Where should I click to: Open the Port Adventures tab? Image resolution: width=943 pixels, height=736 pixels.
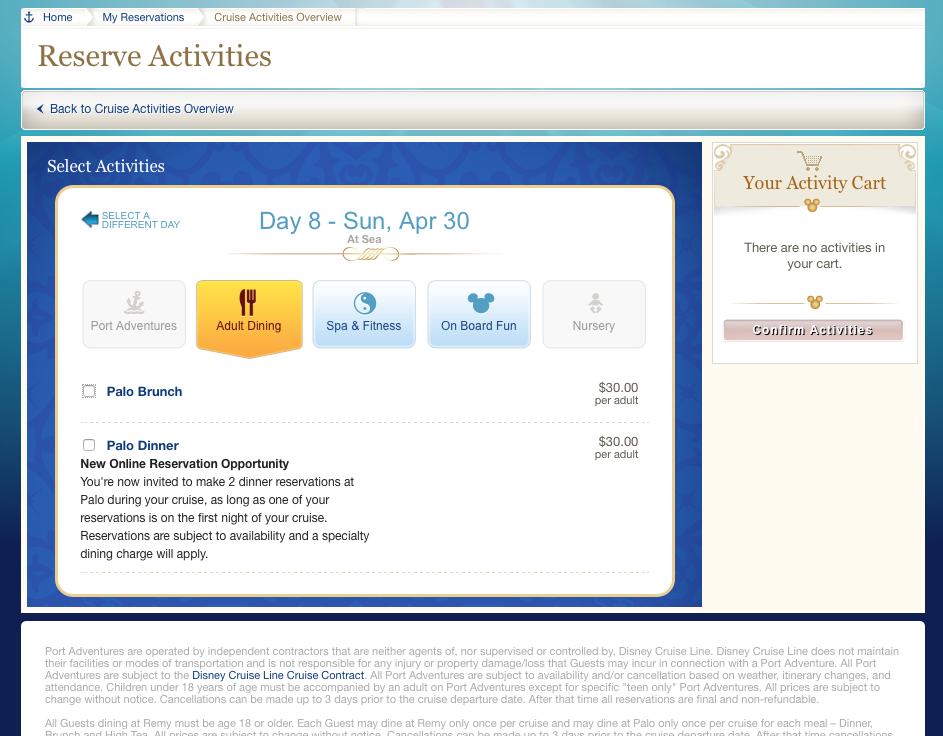click(x=134, y=314)
